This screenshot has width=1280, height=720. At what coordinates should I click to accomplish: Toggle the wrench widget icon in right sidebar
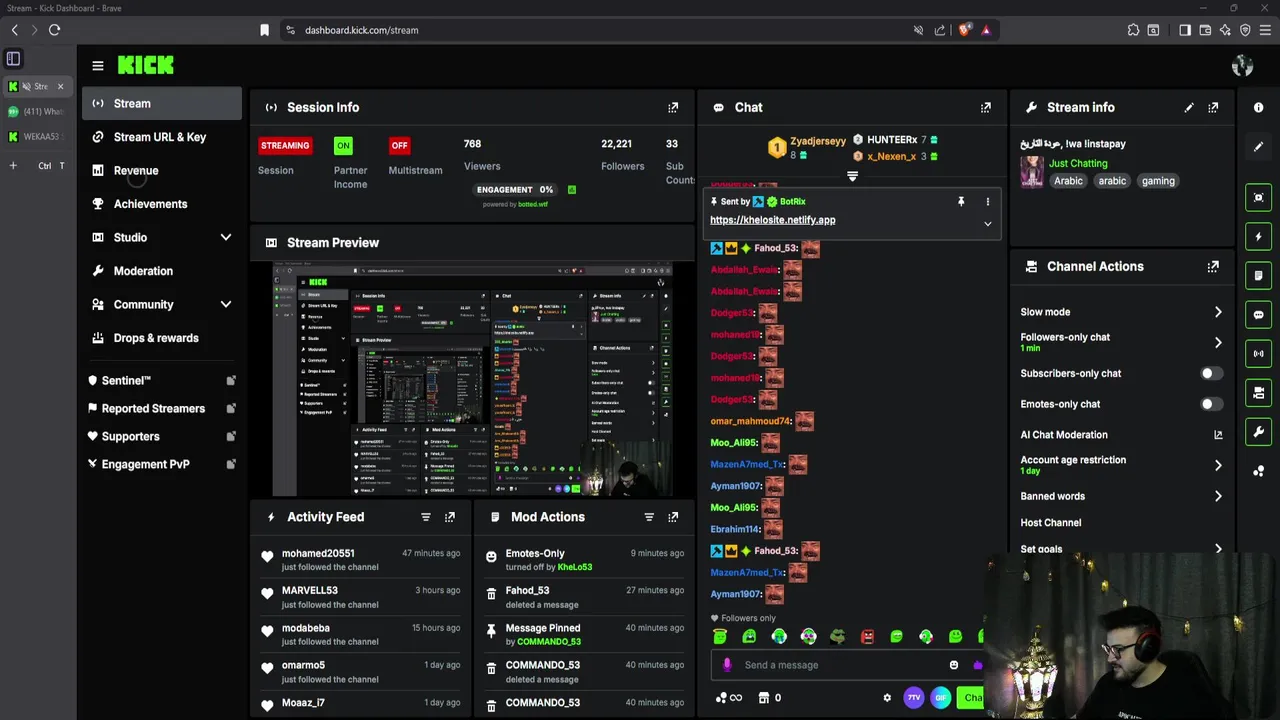(1259, 432)
